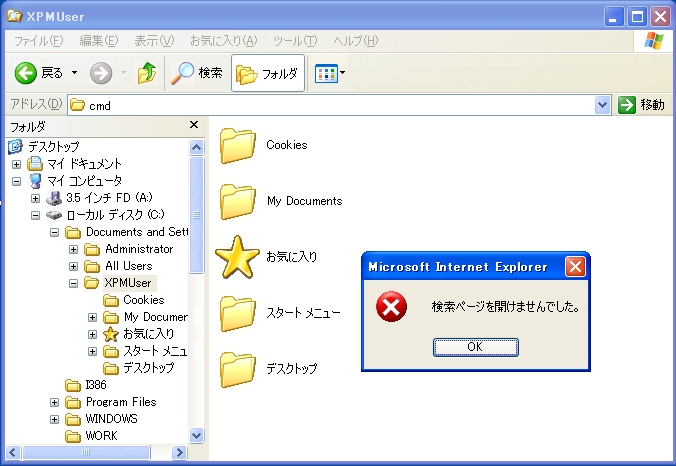676x466 pixels.
Task: Close the Microsoft Internet Explorer dialog
Action: pyautogui.click(x=575, y=267)
